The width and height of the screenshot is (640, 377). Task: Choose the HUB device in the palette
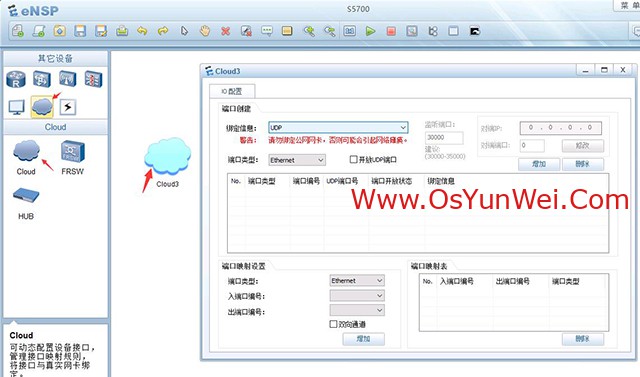click(26, 203)
